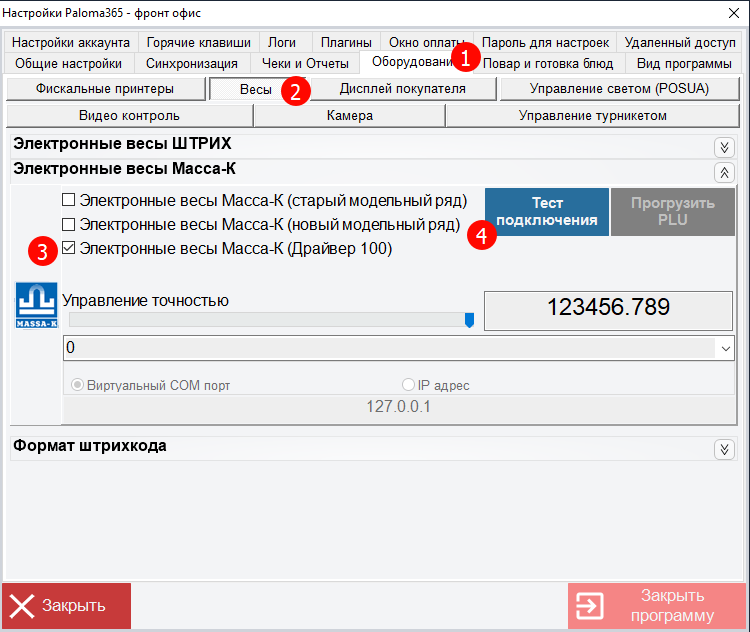The width and height of the screenshot is (750, 632).
Task: Select IP адрес radio button
Action: pos(408,385)
